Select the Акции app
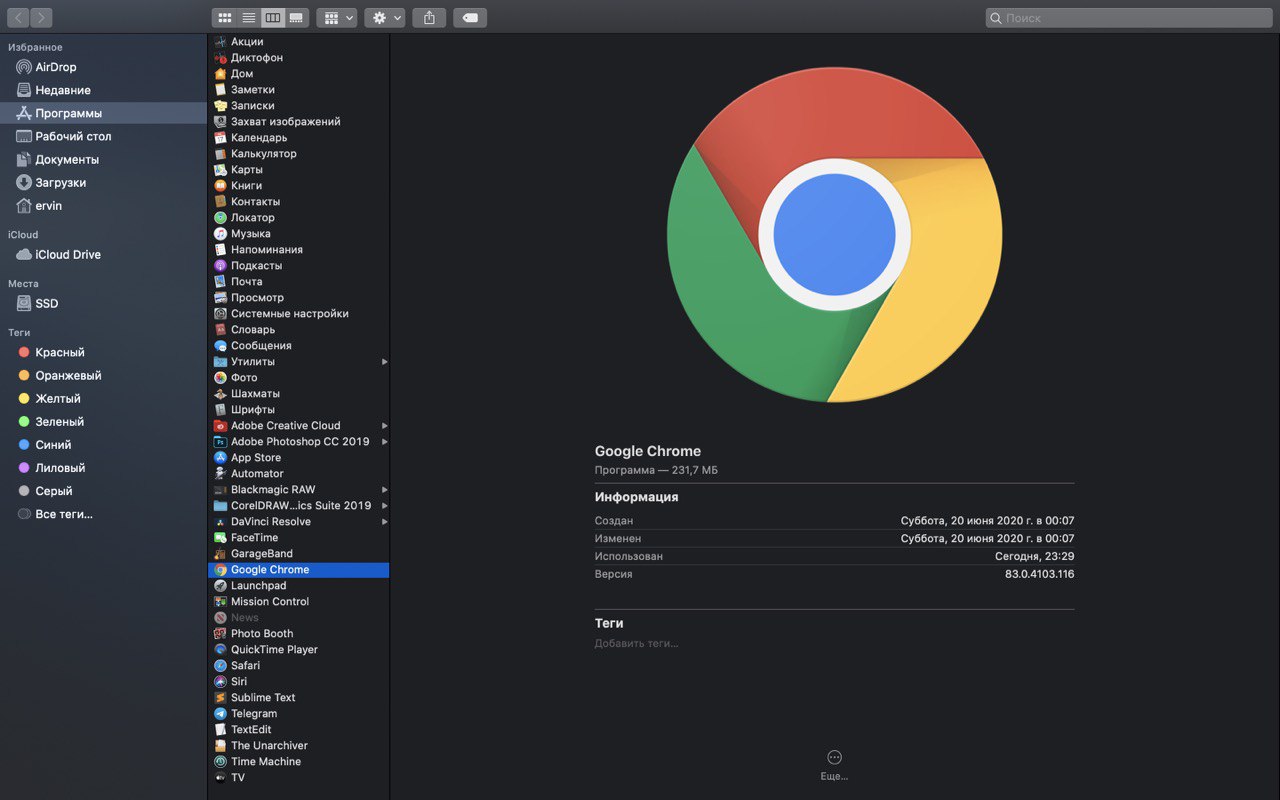The height and width of the screenshot is (800, 1280). point(298,41)
